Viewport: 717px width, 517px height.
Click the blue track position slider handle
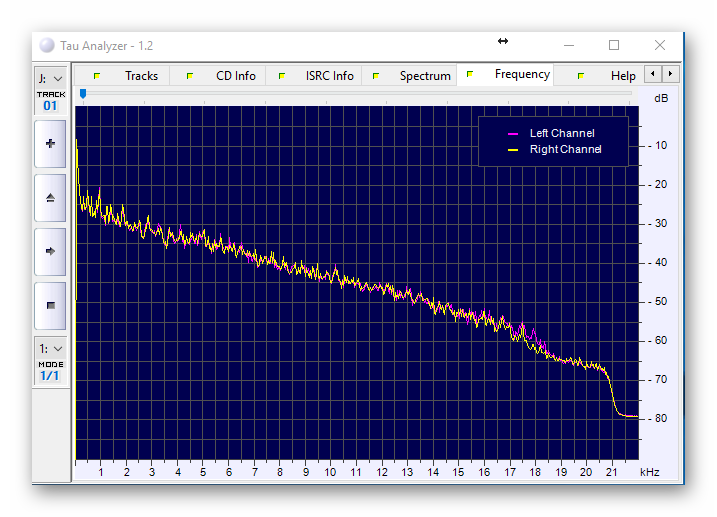click(x=82, y=94)
